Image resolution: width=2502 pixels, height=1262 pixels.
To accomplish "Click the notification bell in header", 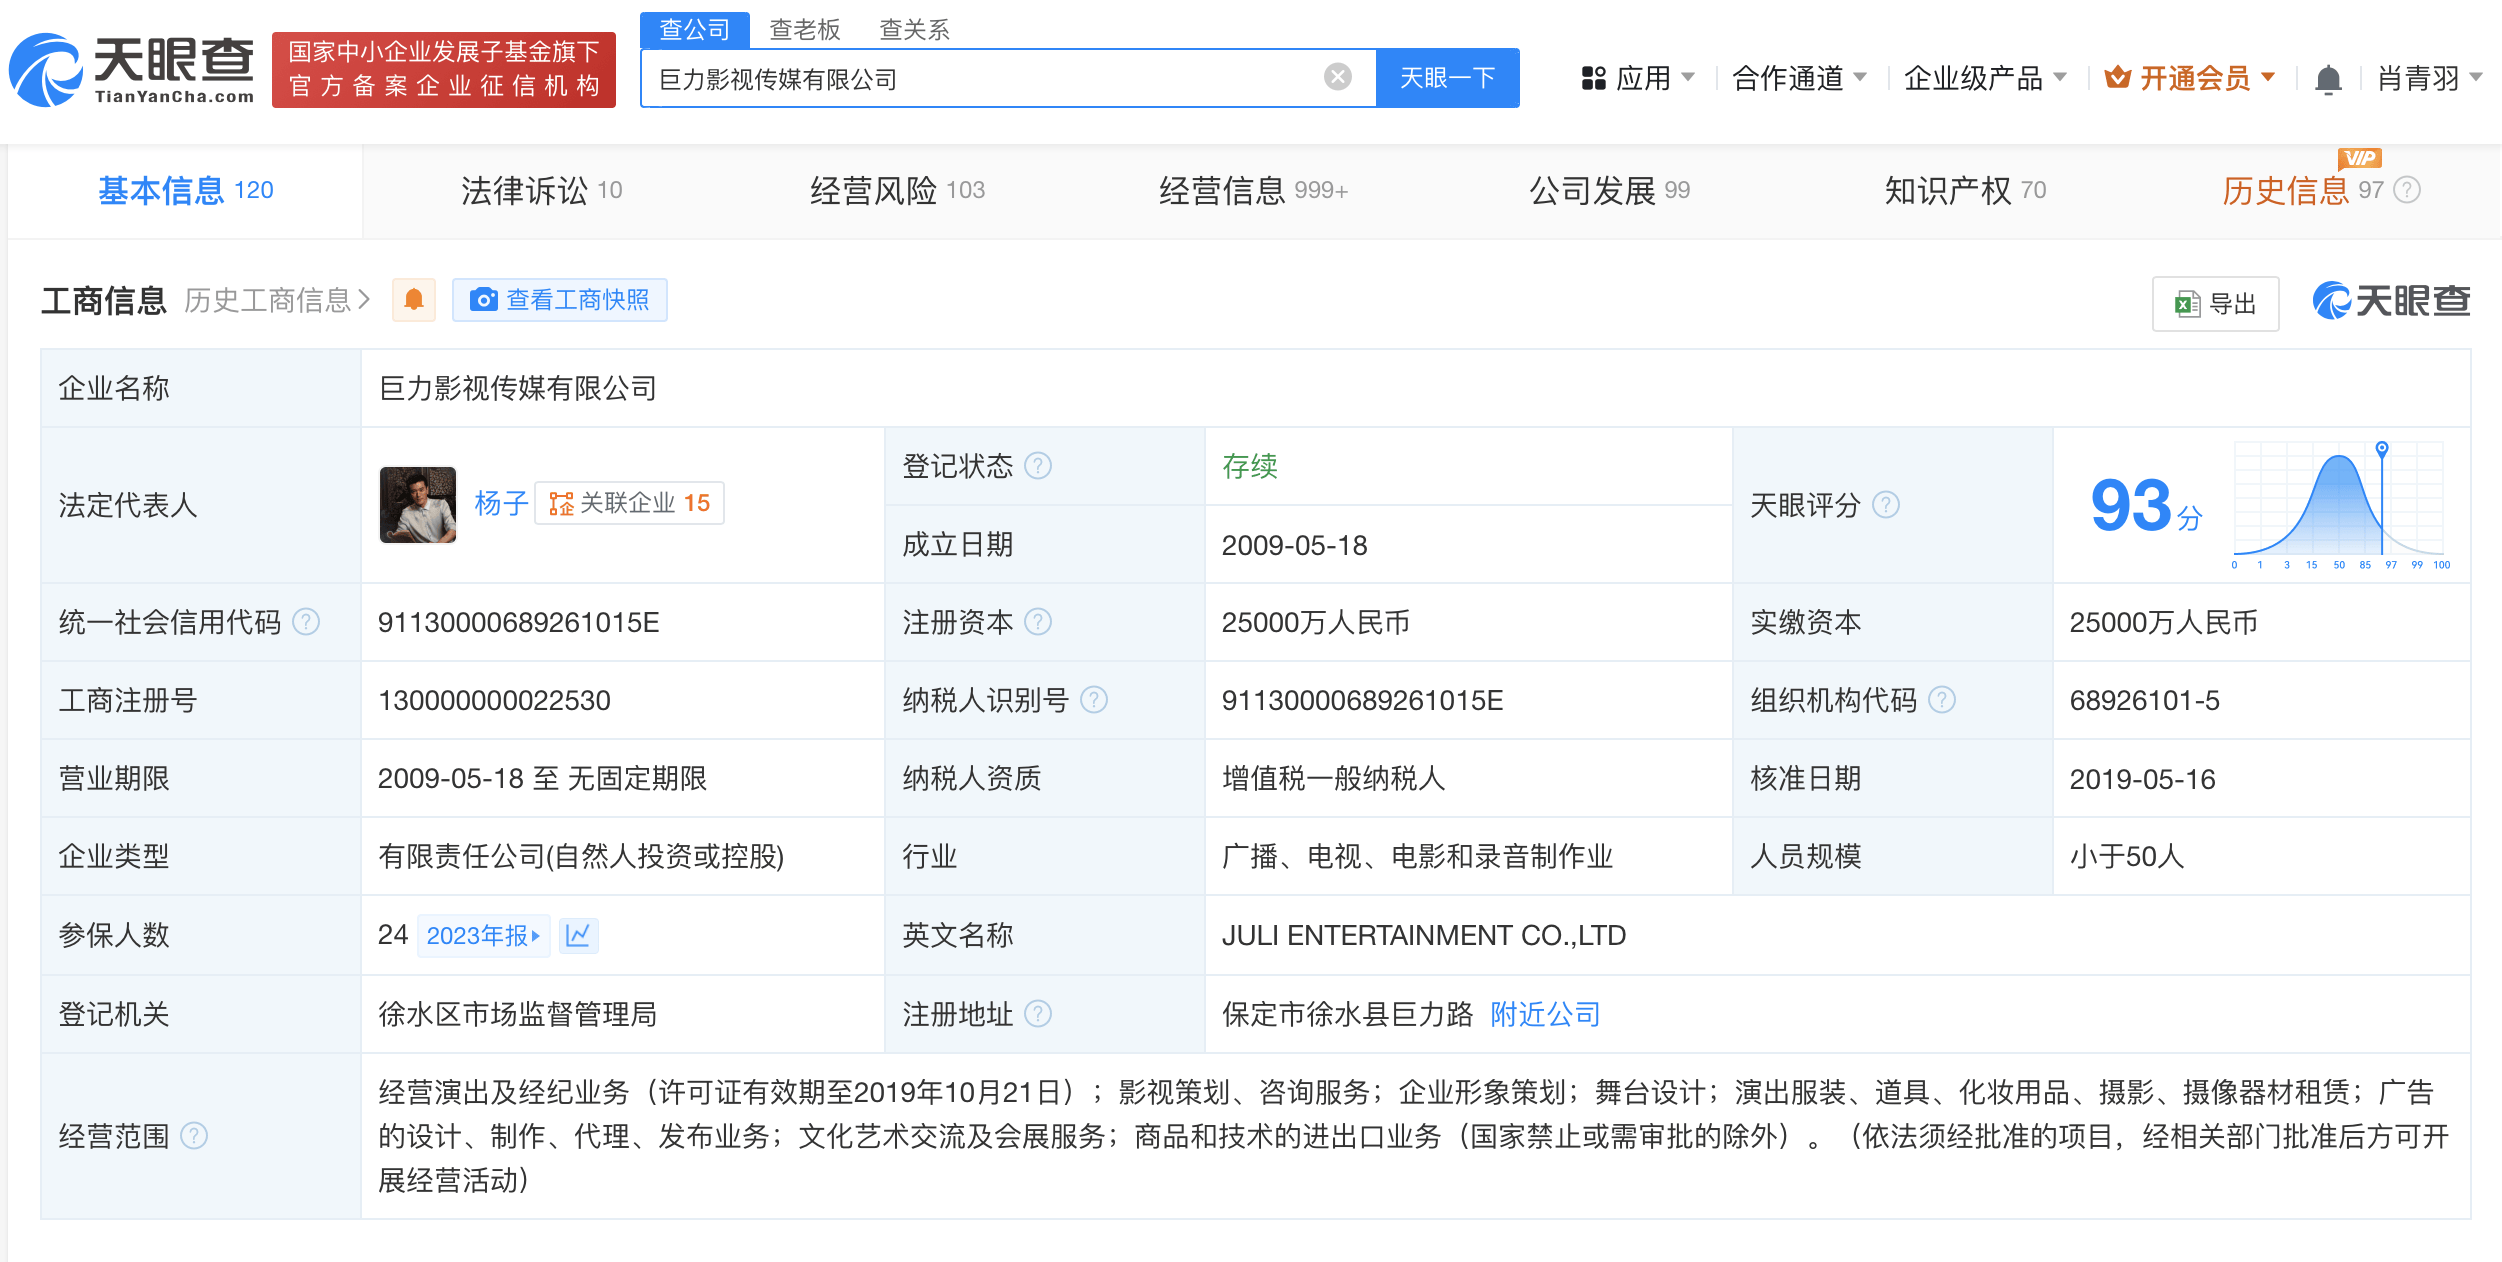I will (2328, 79).
